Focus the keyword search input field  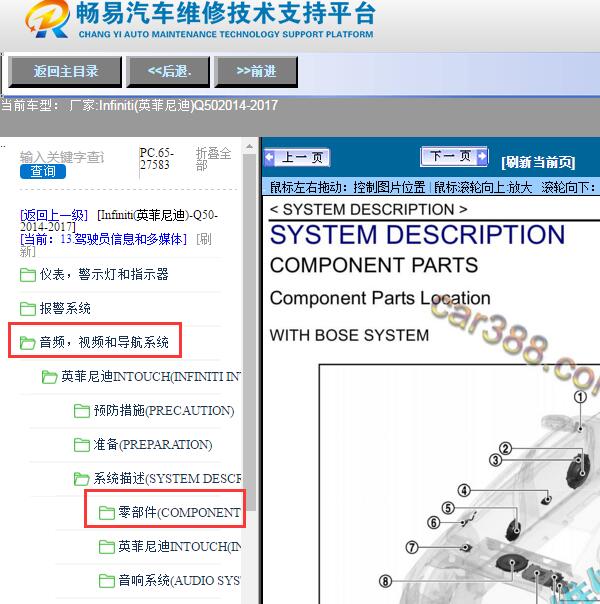point(62,157)
